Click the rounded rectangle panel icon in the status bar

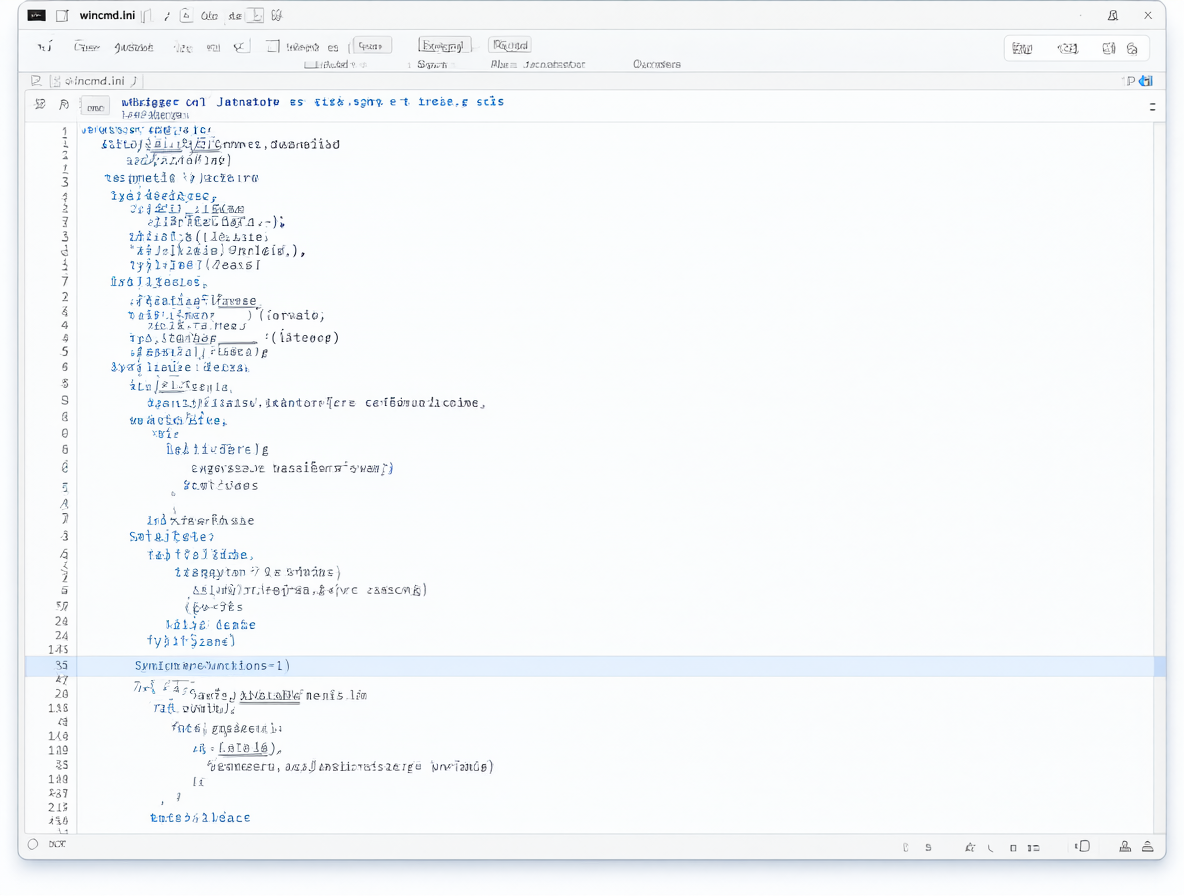pos(1083,846)
